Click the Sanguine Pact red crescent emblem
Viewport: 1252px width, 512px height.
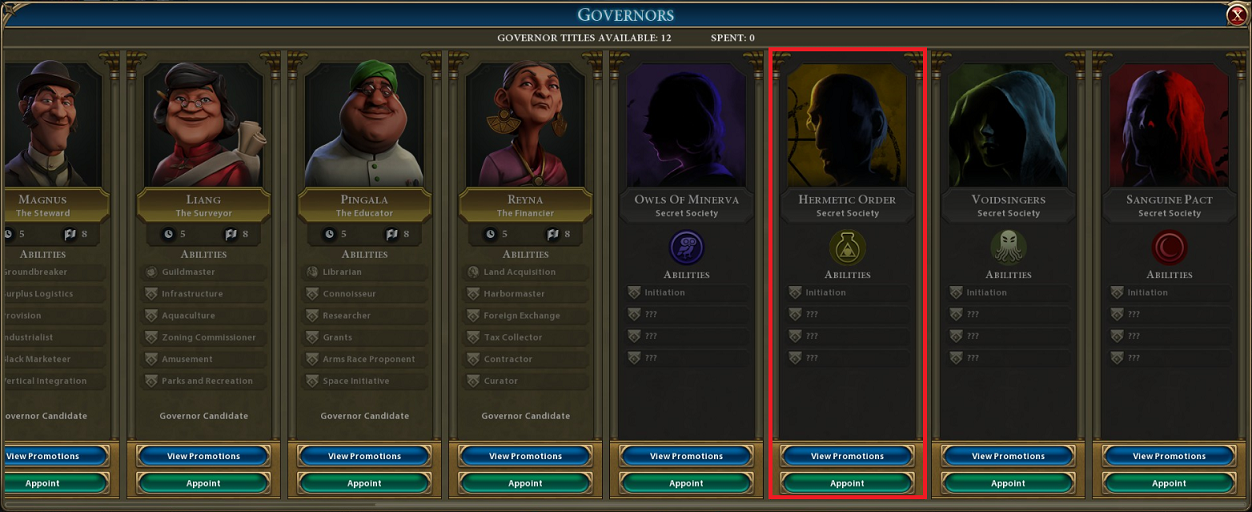1169,248
